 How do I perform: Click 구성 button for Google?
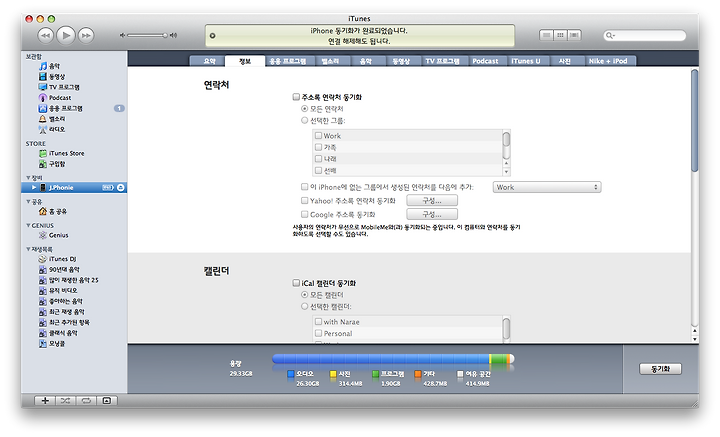[x=432, y=214]
